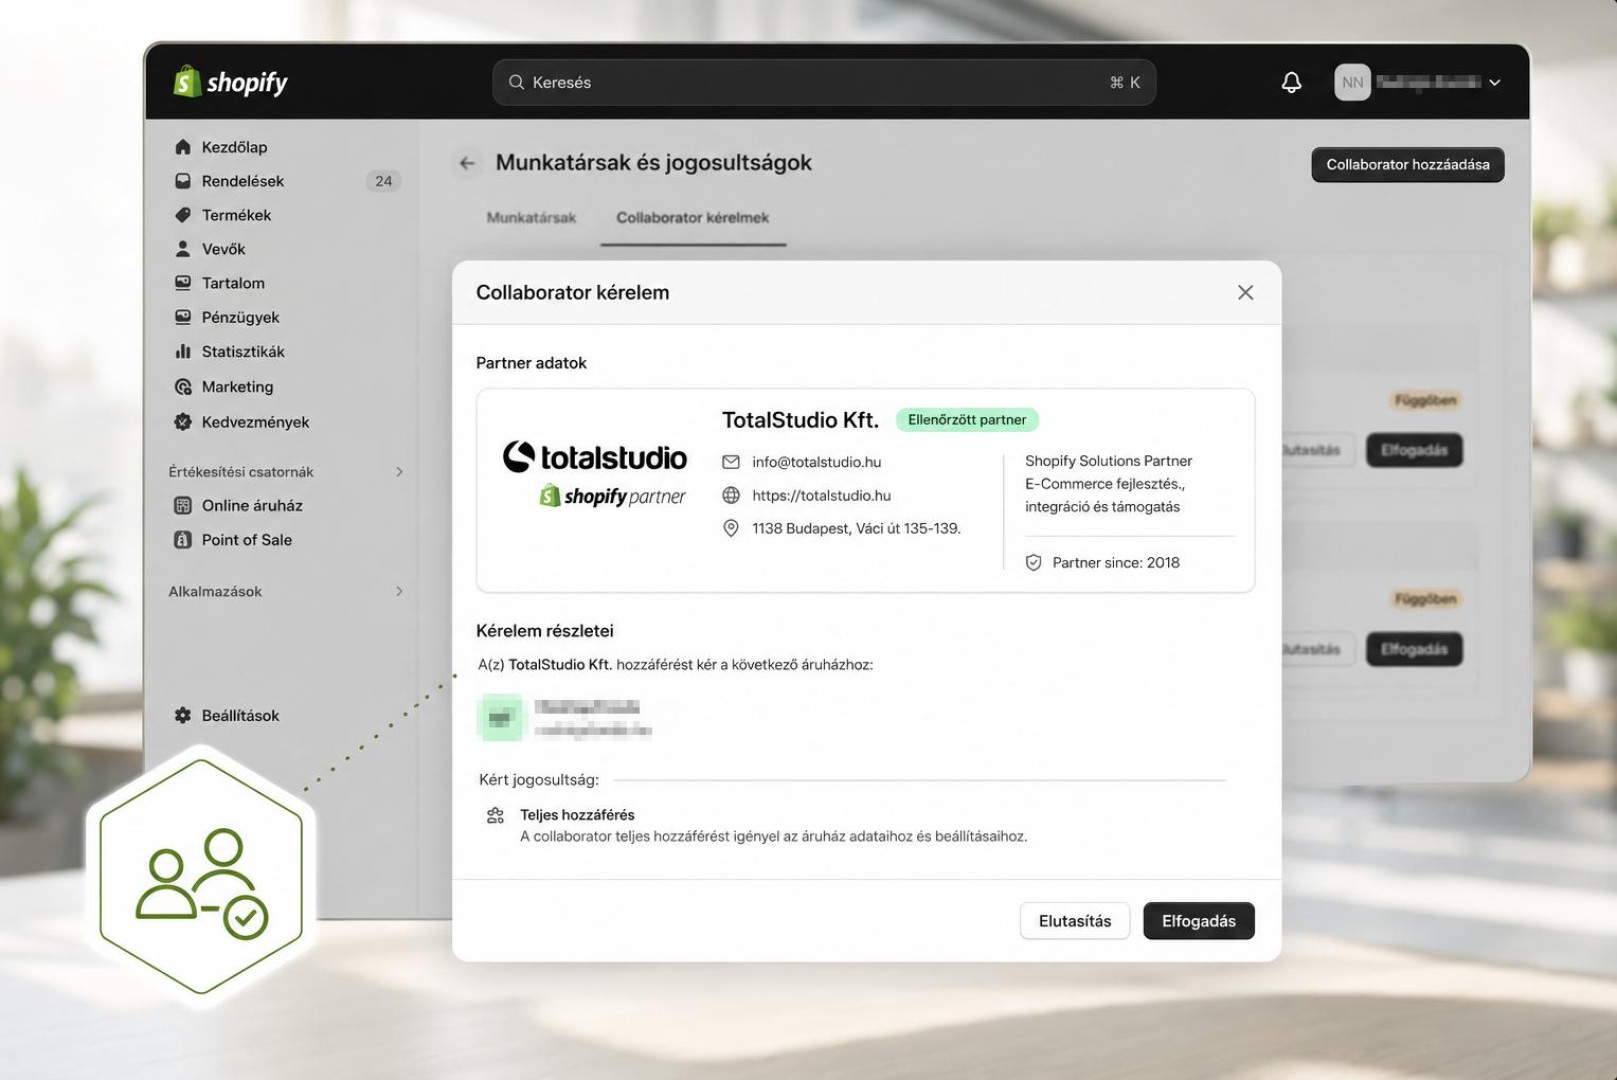Select the Collaborator kérelmek tab
The width and height of the screenshot is (1617, 1080).
click(693, 217)
